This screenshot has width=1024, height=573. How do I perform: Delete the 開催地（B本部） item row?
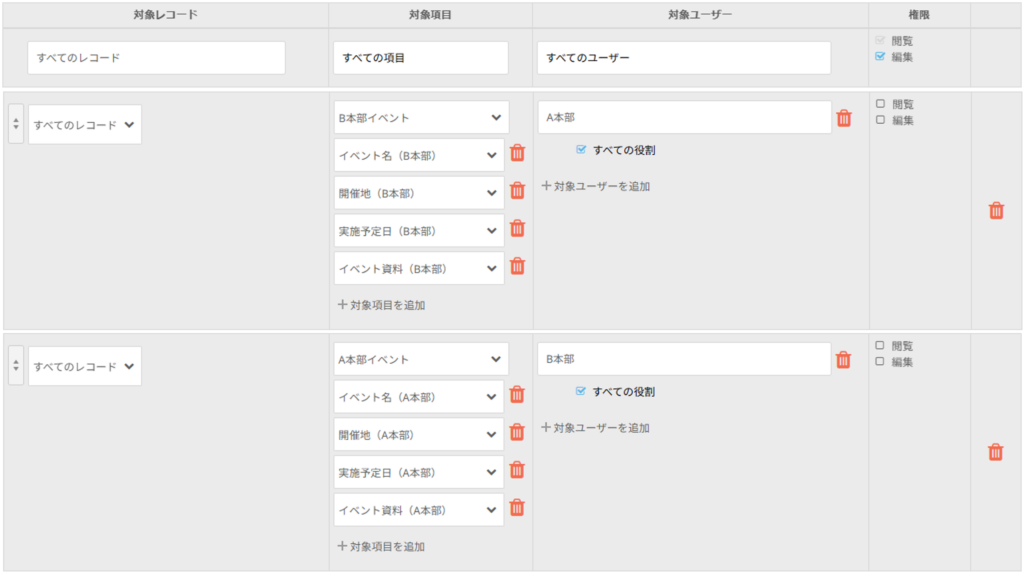click(517, 191)
